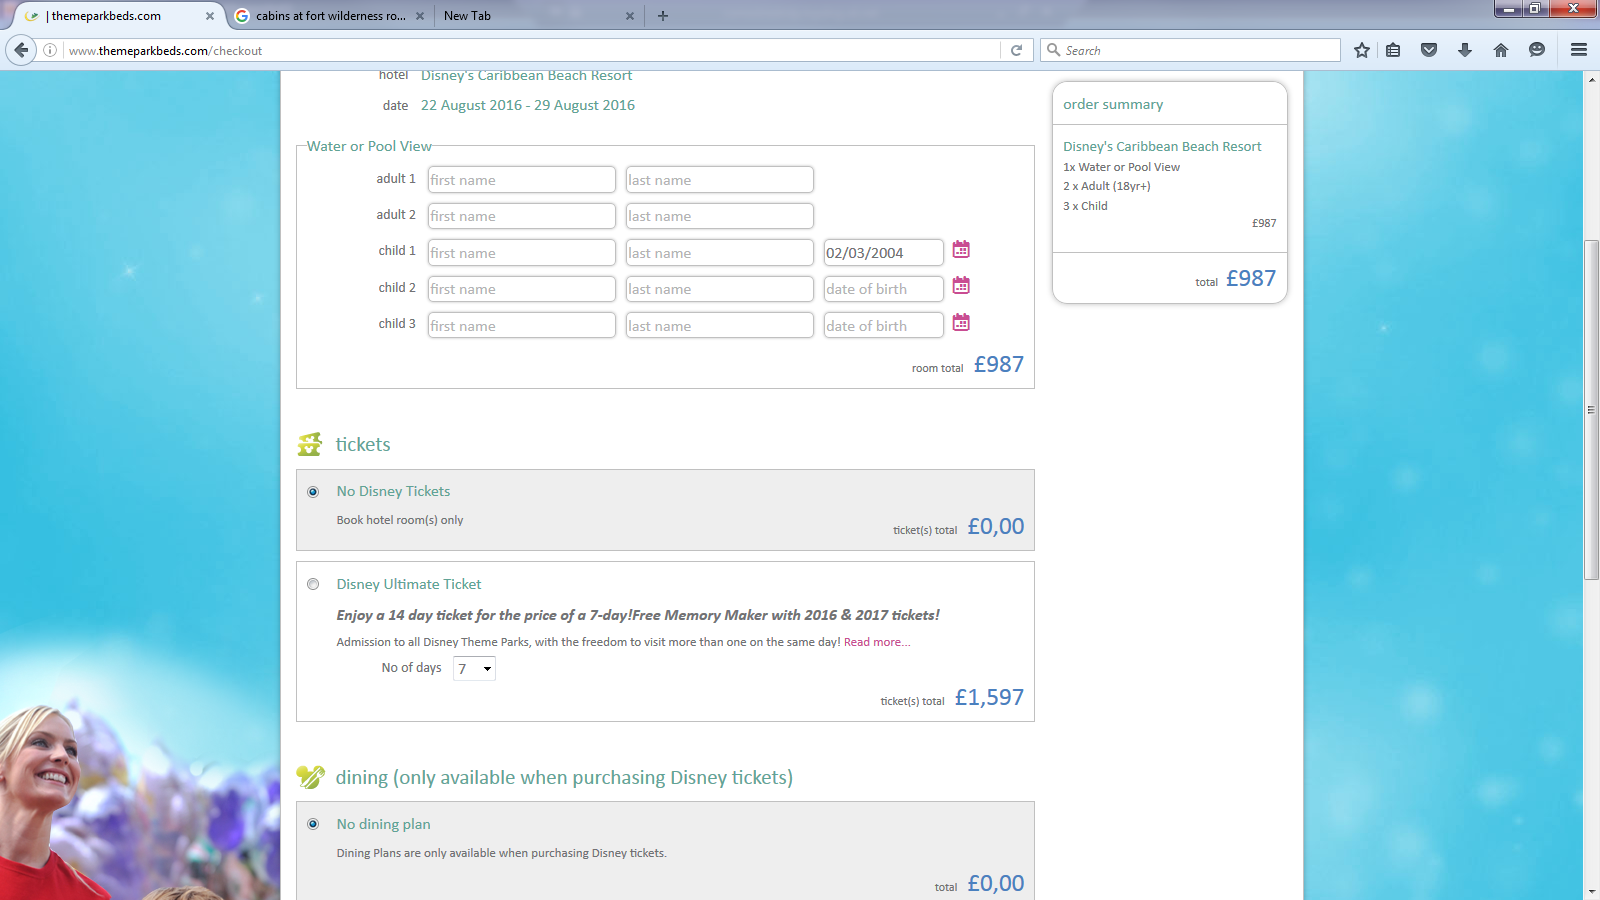Click the '3 x Child' summary line
Viewport: 1600px width, 900px height.
[x=1085, y=206]
